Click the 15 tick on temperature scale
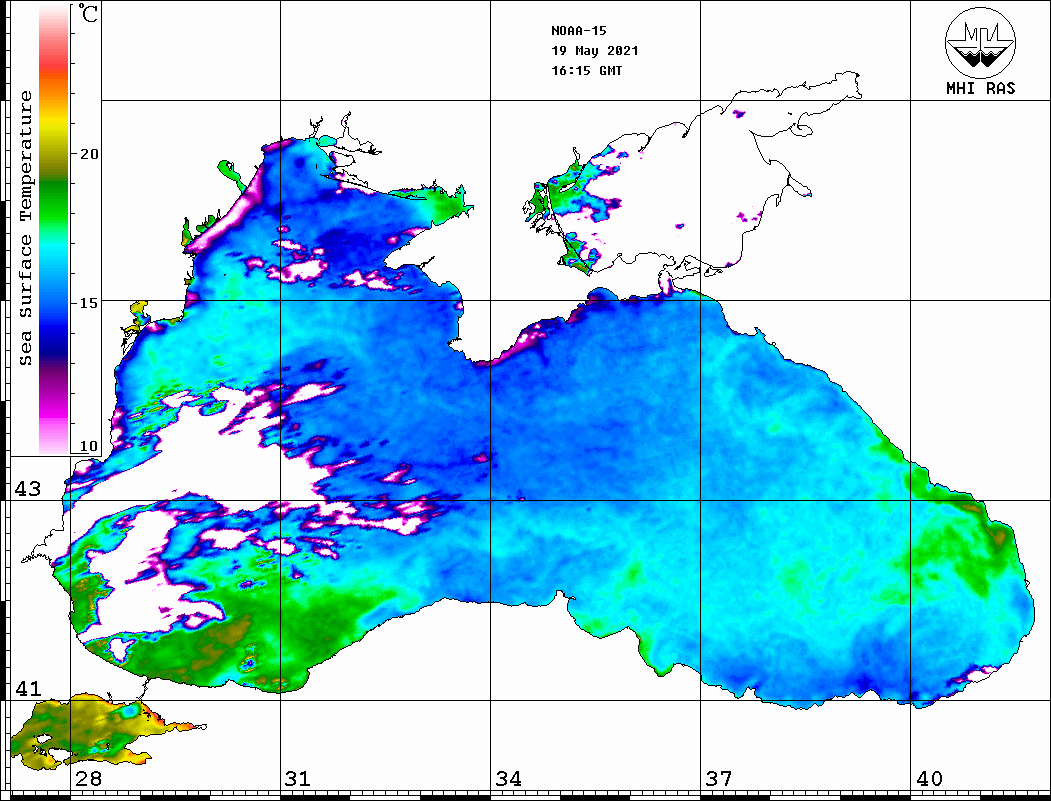Image resolution: width=1051 pixels, height=801 pixels. coord(88,303)
